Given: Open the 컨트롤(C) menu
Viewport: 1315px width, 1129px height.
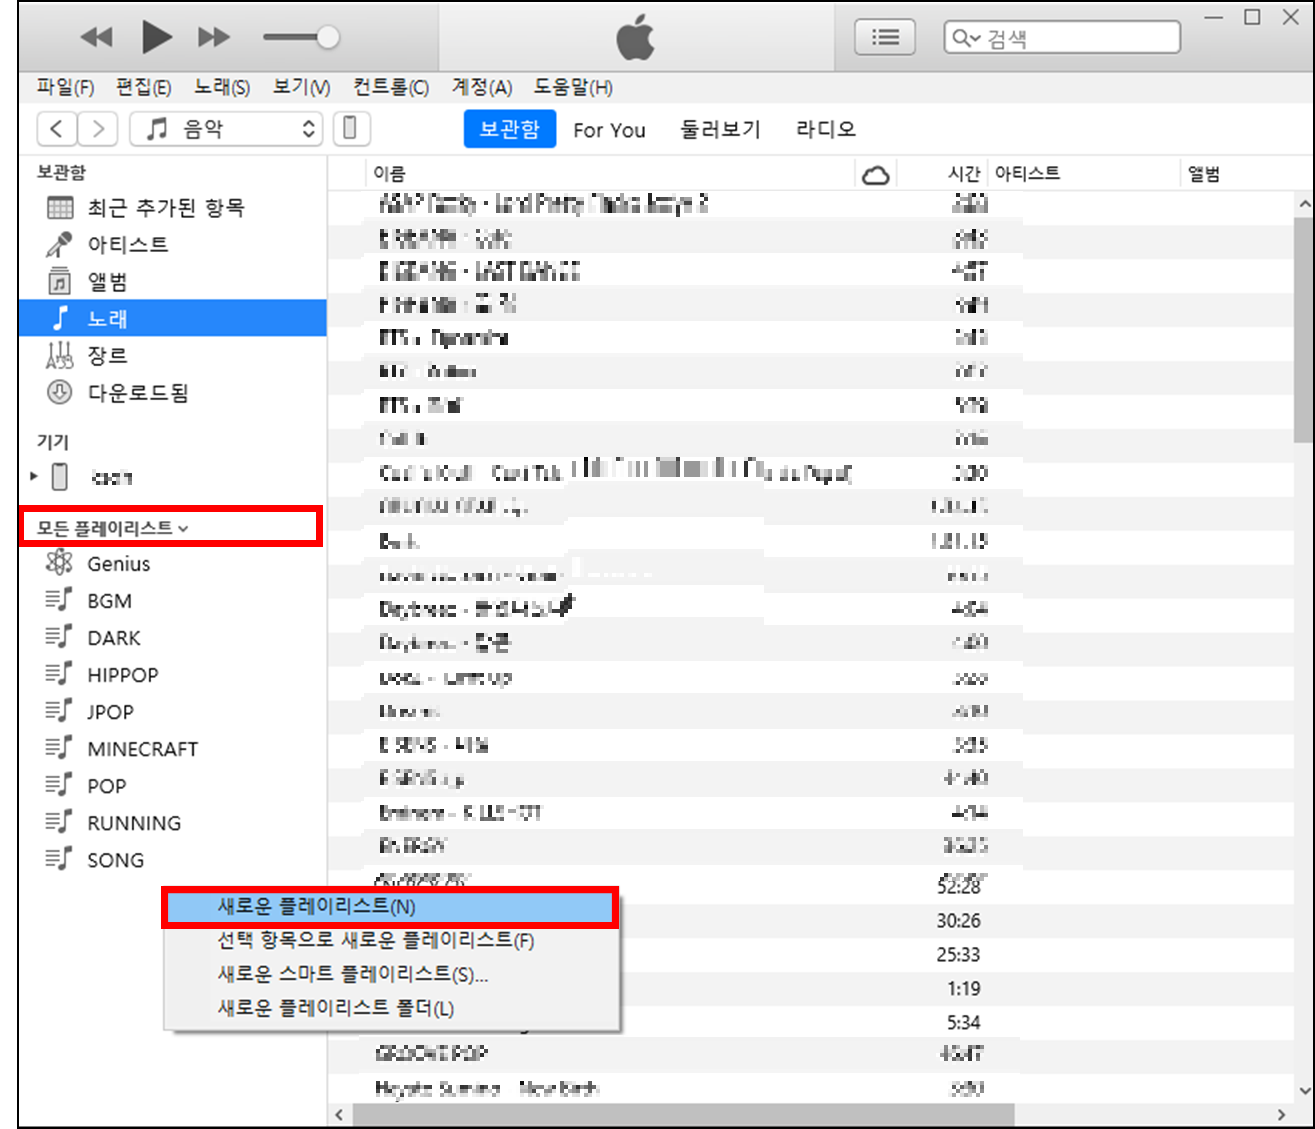Looking at the screenshot, I should pyautogui.click(x=390, y=88).
